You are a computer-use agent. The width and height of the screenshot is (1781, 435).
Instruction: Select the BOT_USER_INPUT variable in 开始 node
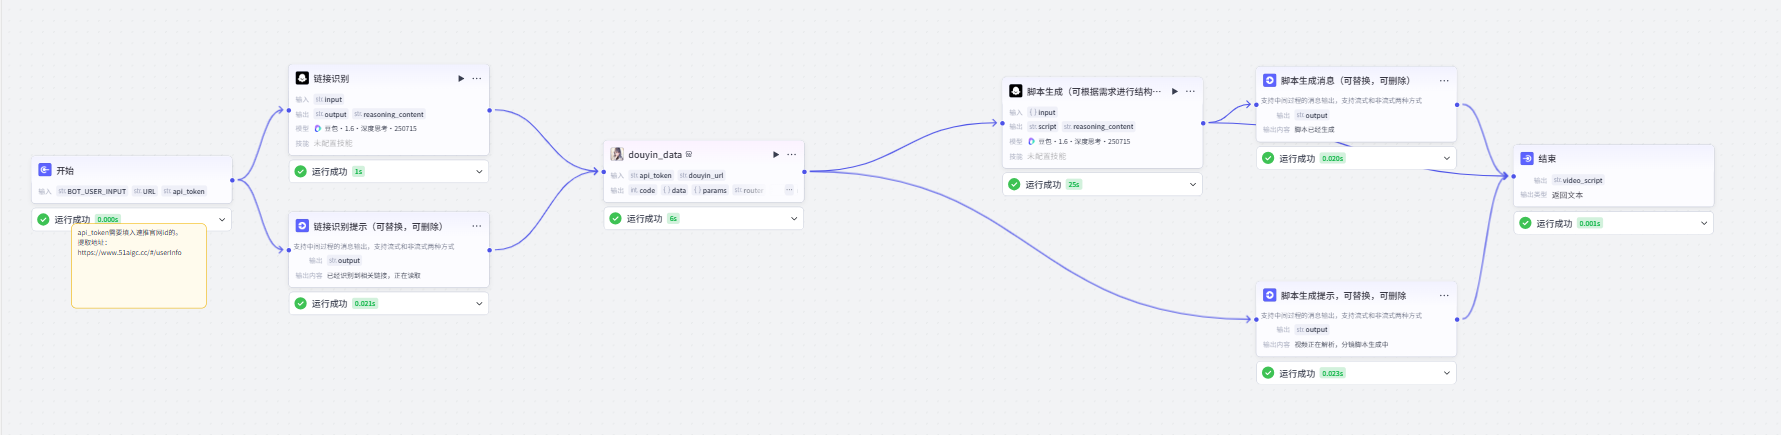[x=92, y=191]
